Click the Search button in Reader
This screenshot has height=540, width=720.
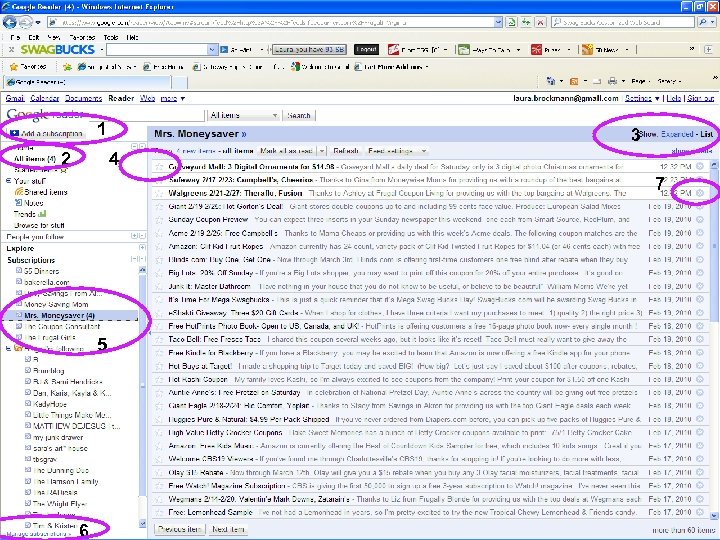pos(298,115)
